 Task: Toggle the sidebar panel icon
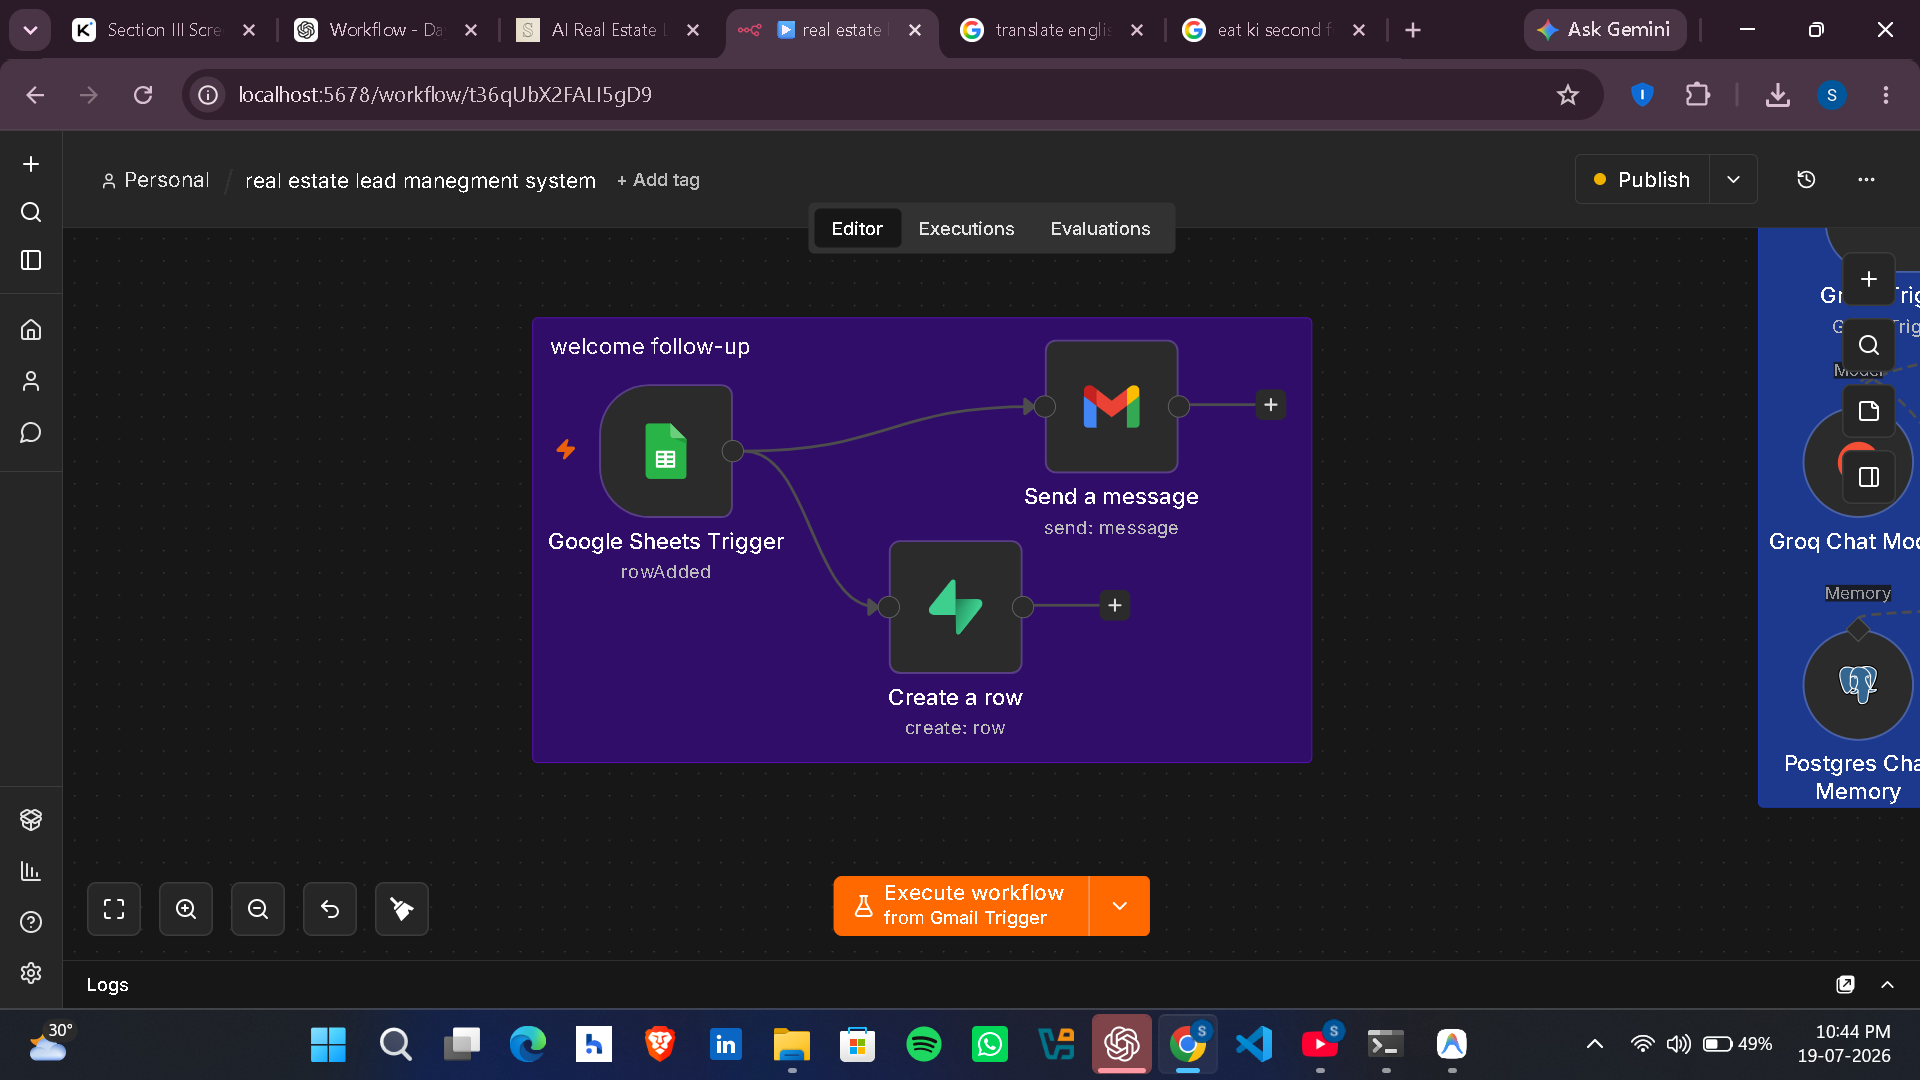(31, 260)
